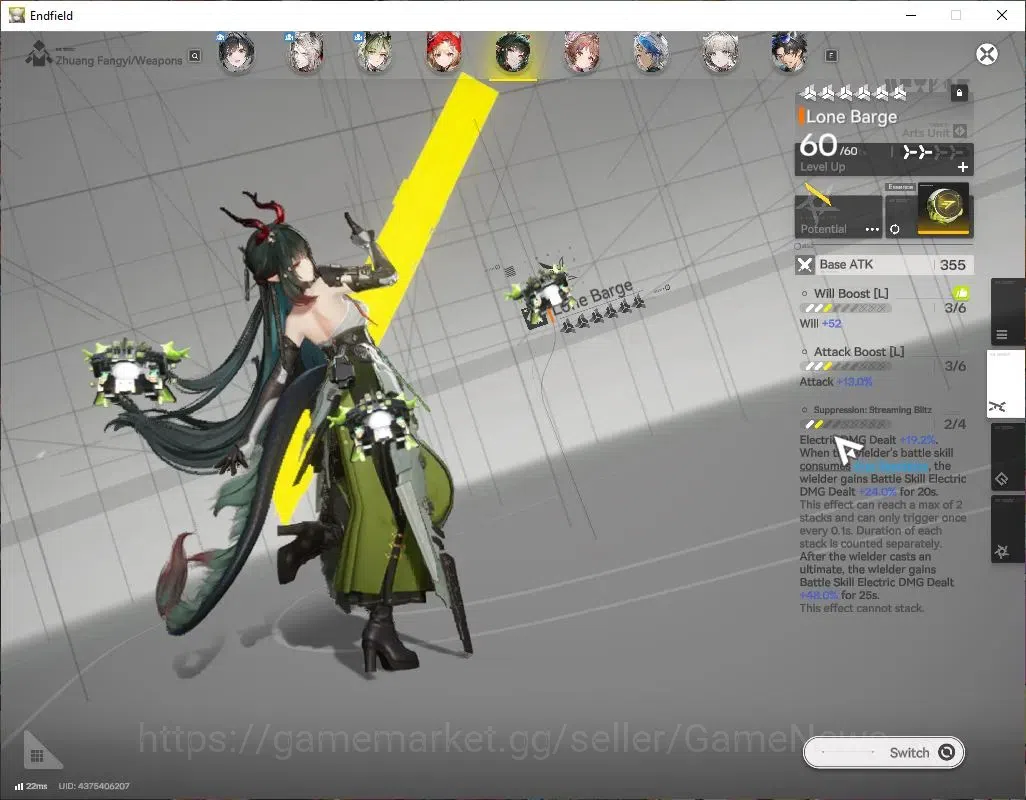Click the Arts Unit weapon type icon
Viewport: 1026px width, 800px height.
[x=959, y=131]
